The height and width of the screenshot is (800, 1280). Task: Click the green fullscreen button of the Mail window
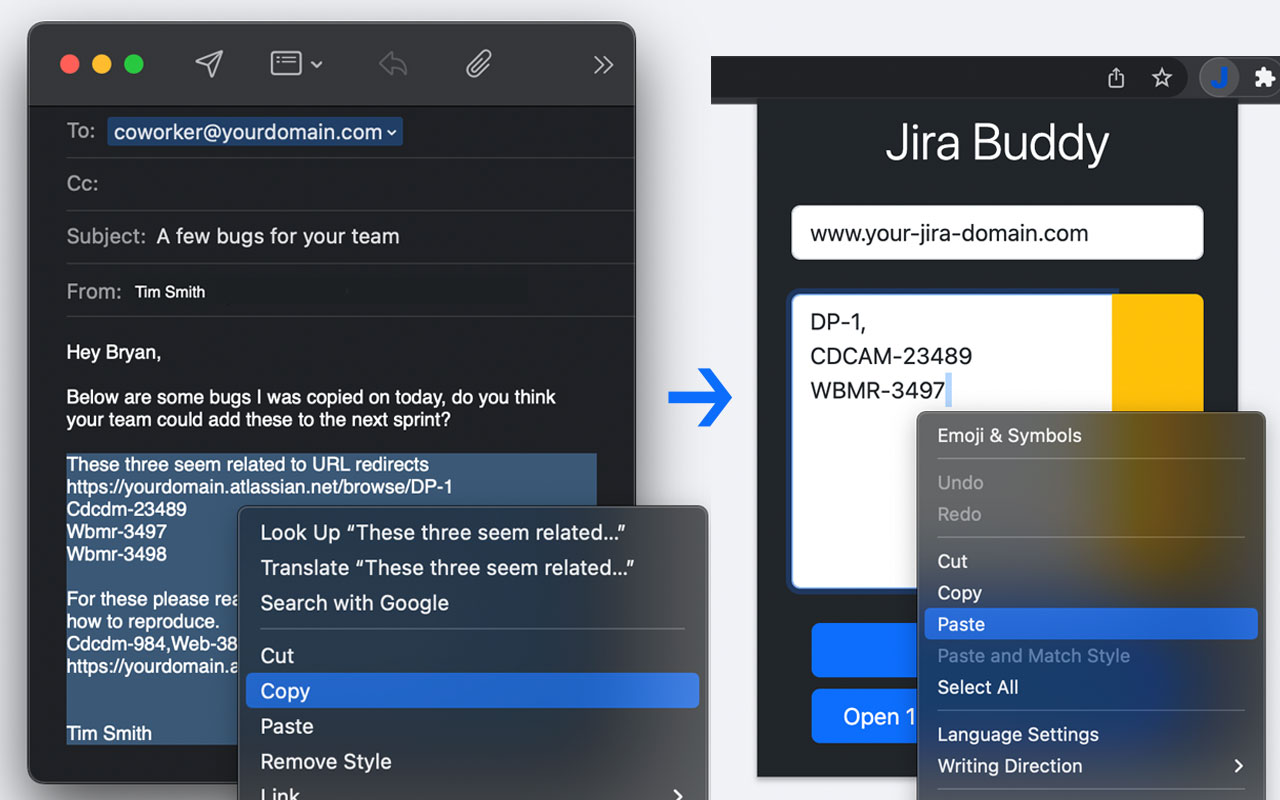click(x=134, y=64)
